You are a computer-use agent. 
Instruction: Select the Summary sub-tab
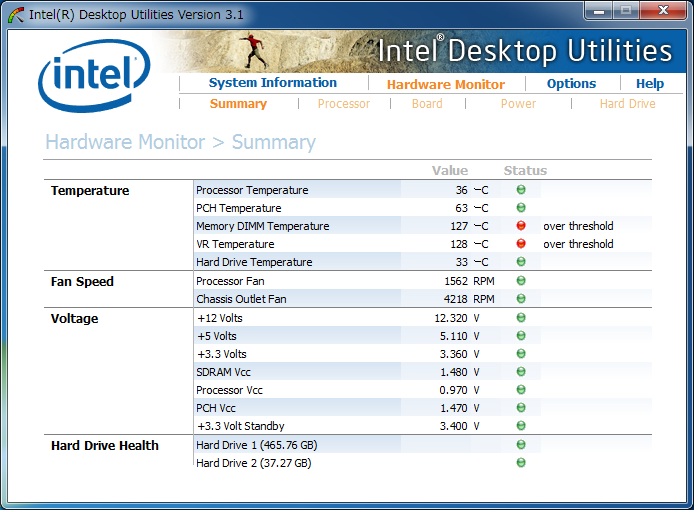[238, 104]
